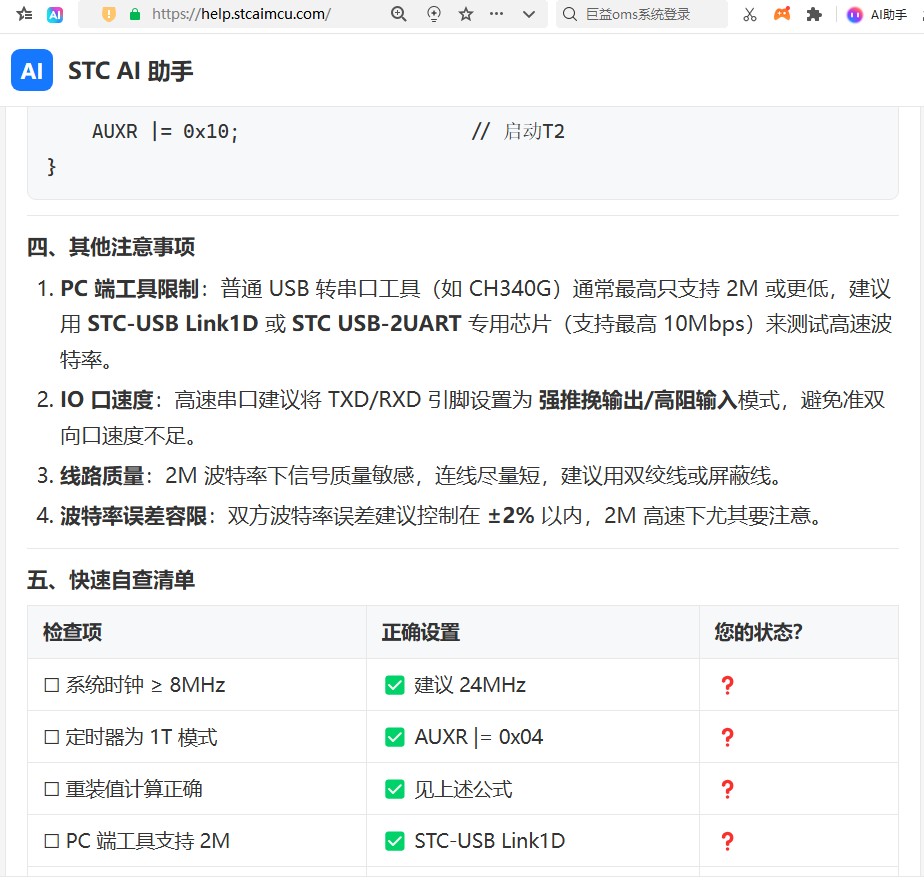
Task: Click the bold text STC USB-2UART
Action: (377, 324)
